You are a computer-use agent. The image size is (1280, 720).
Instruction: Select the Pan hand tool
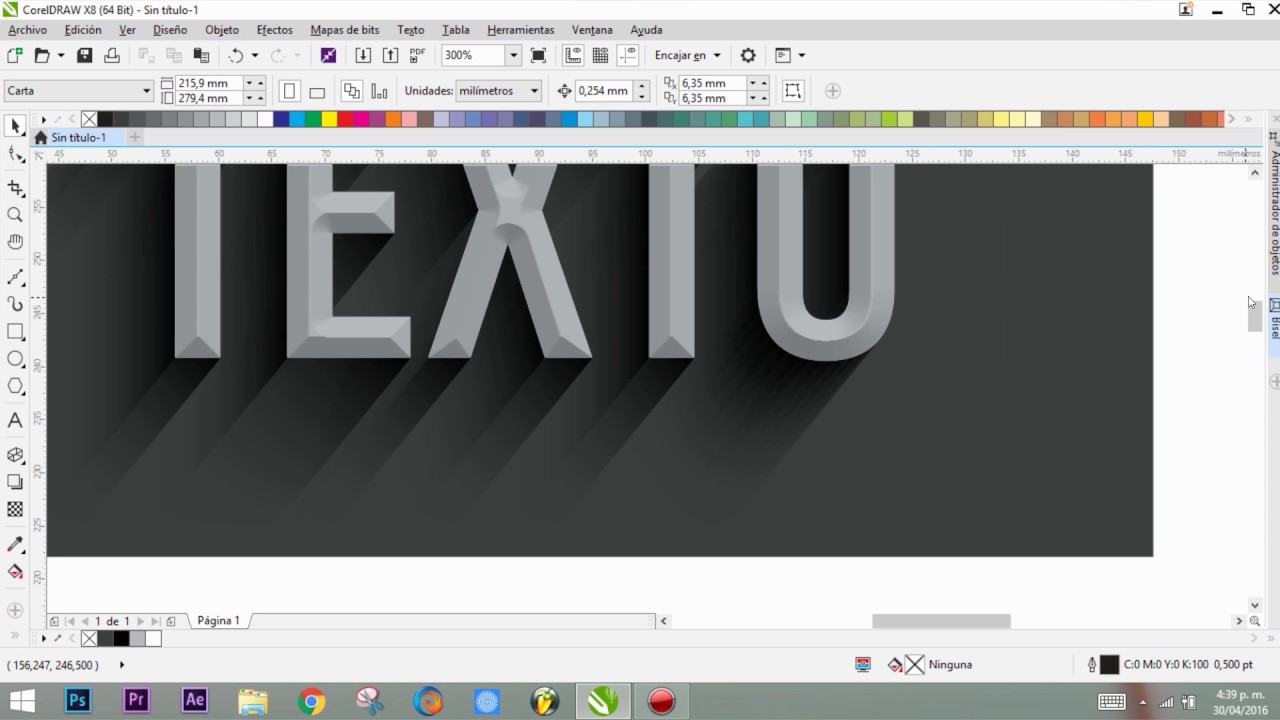15,242
